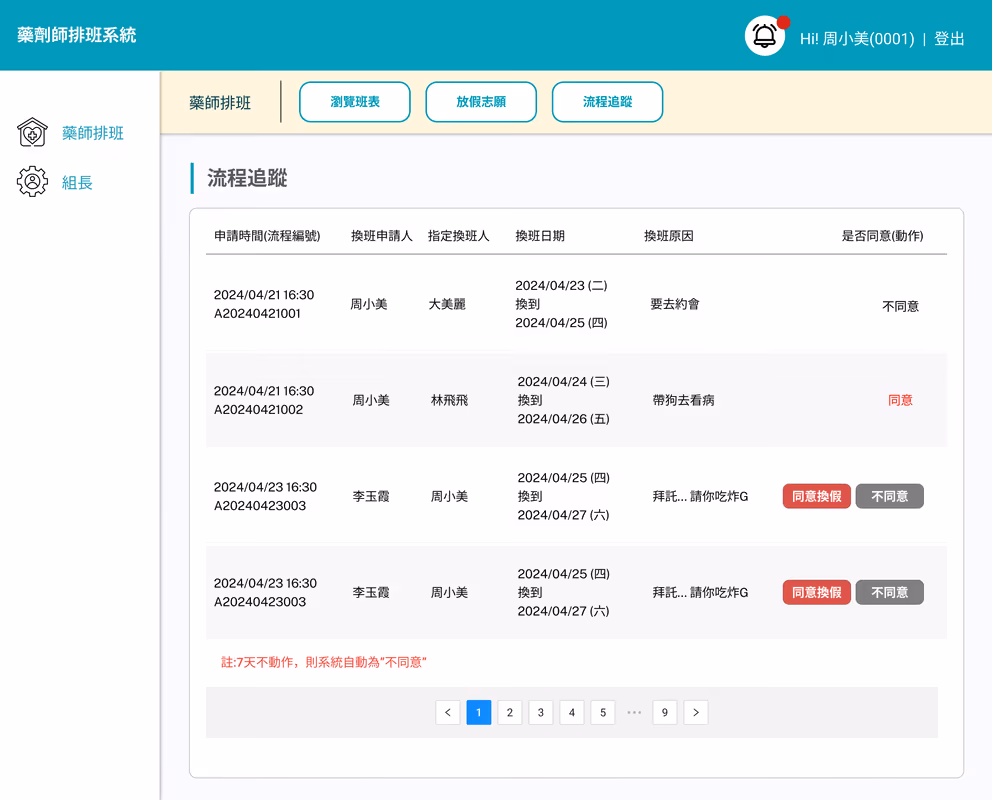Click the 指定換班人 column header

click(x=459, y=236)
